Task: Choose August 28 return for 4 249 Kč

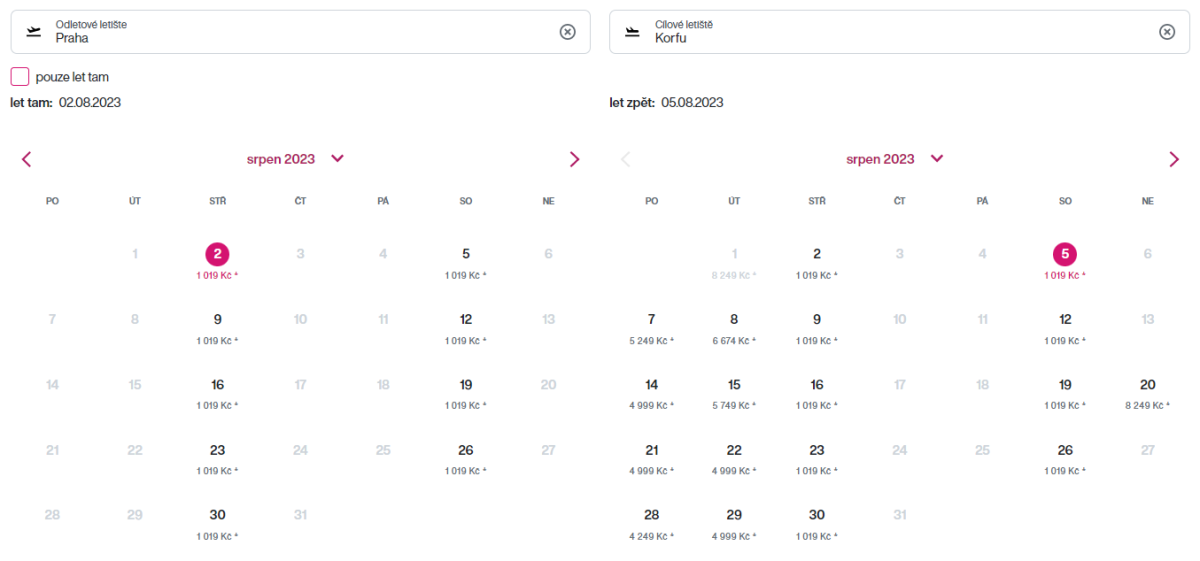Action: (x=652, y=515)
